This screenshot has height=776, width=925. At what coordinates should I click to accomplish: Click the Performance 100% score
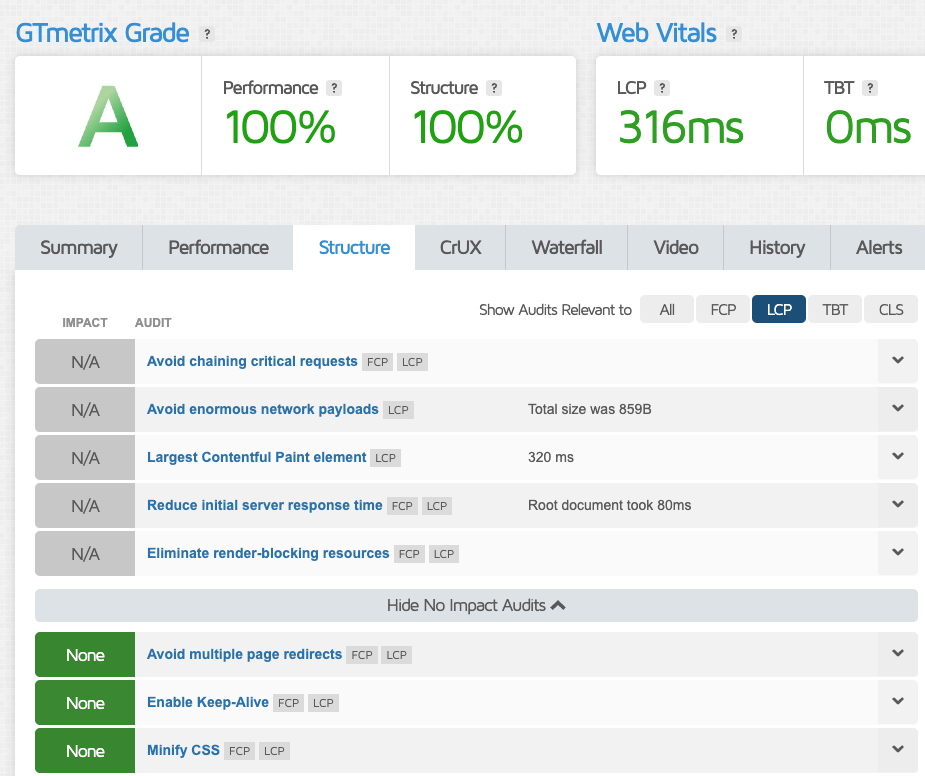coord(280,127)
